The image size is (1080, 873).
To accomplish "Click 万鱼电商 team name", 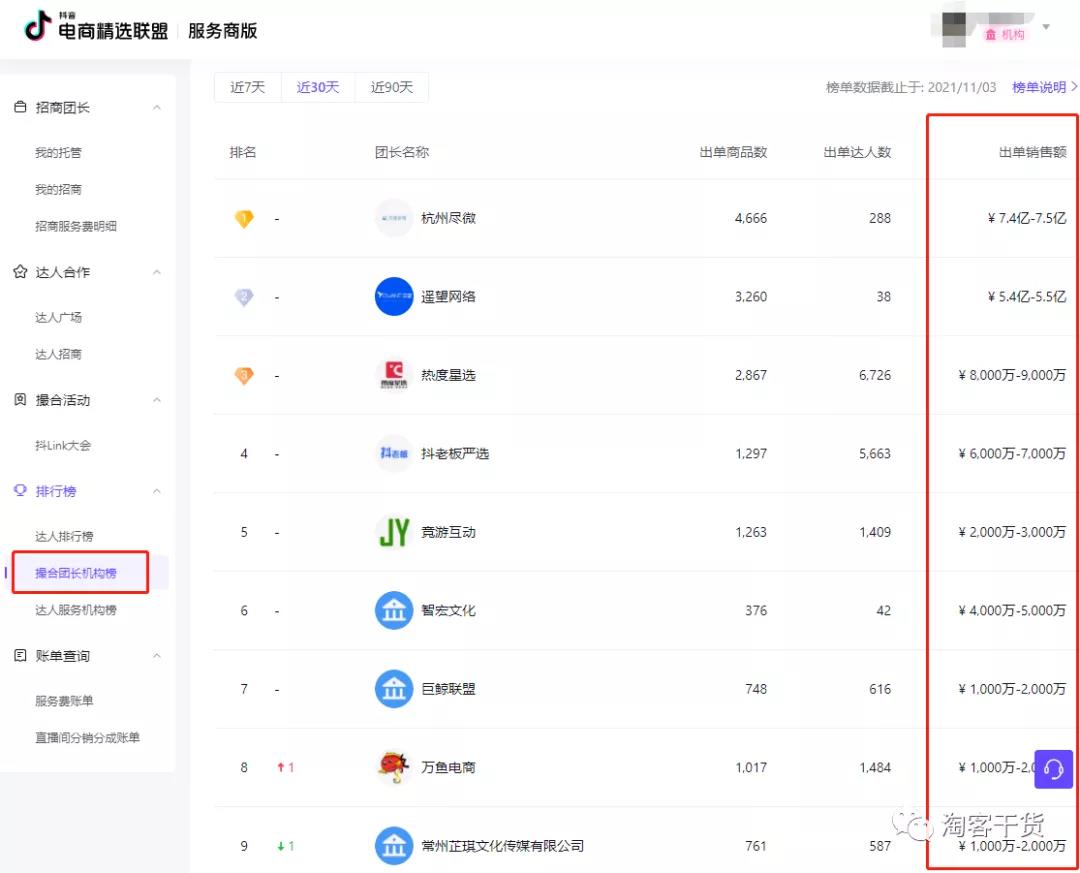I will (x=448, y=768).
